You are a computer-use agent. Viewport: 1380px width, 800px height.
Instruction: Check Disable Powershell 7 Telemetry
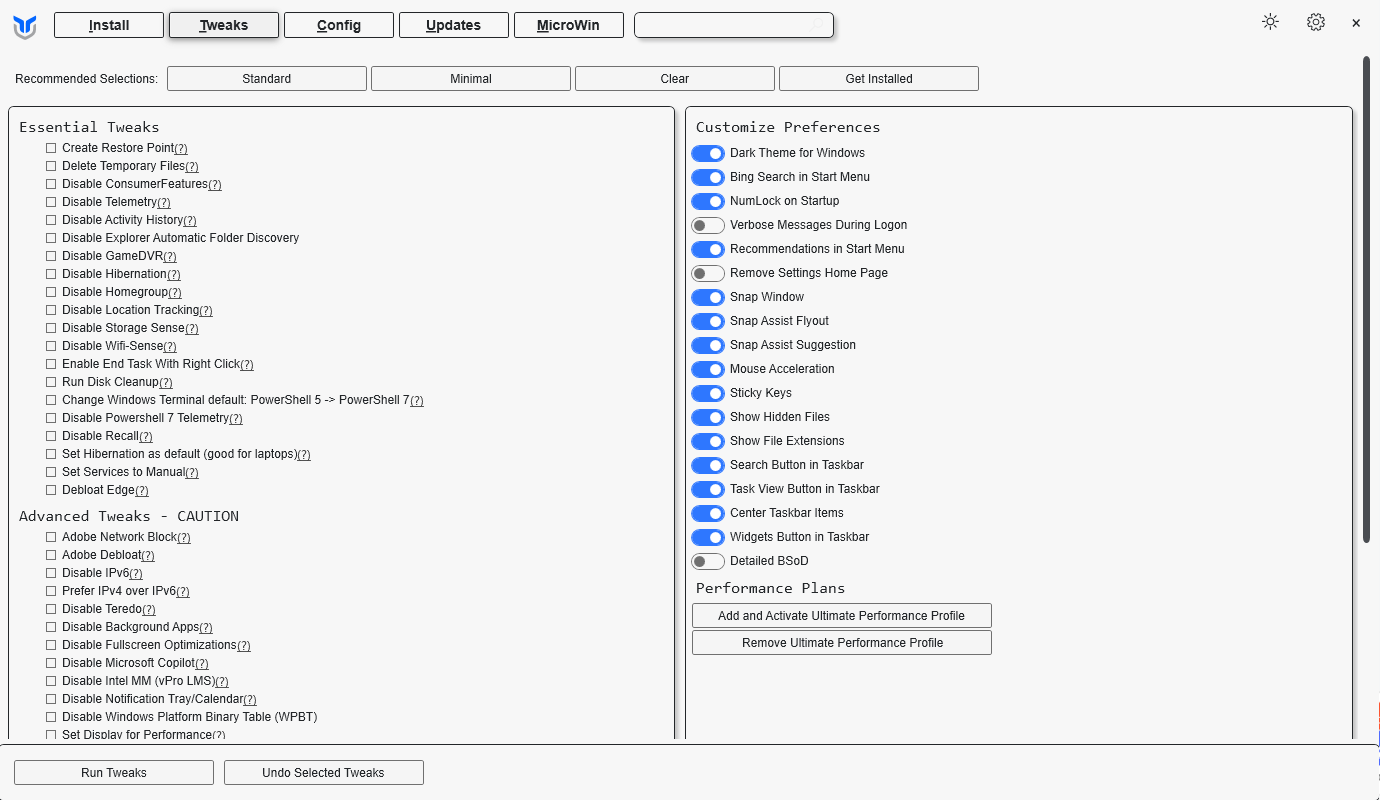[x=51, y=418]
